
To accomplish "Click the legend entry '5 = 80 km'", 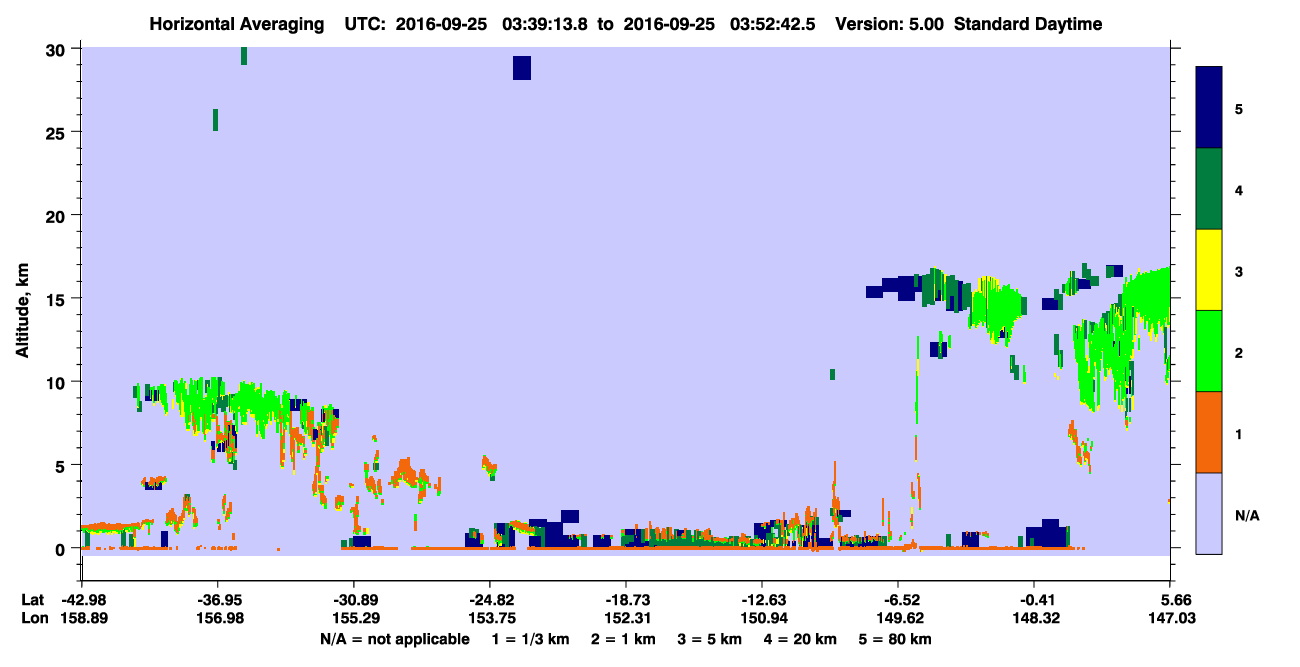I will tap(893, 639).
